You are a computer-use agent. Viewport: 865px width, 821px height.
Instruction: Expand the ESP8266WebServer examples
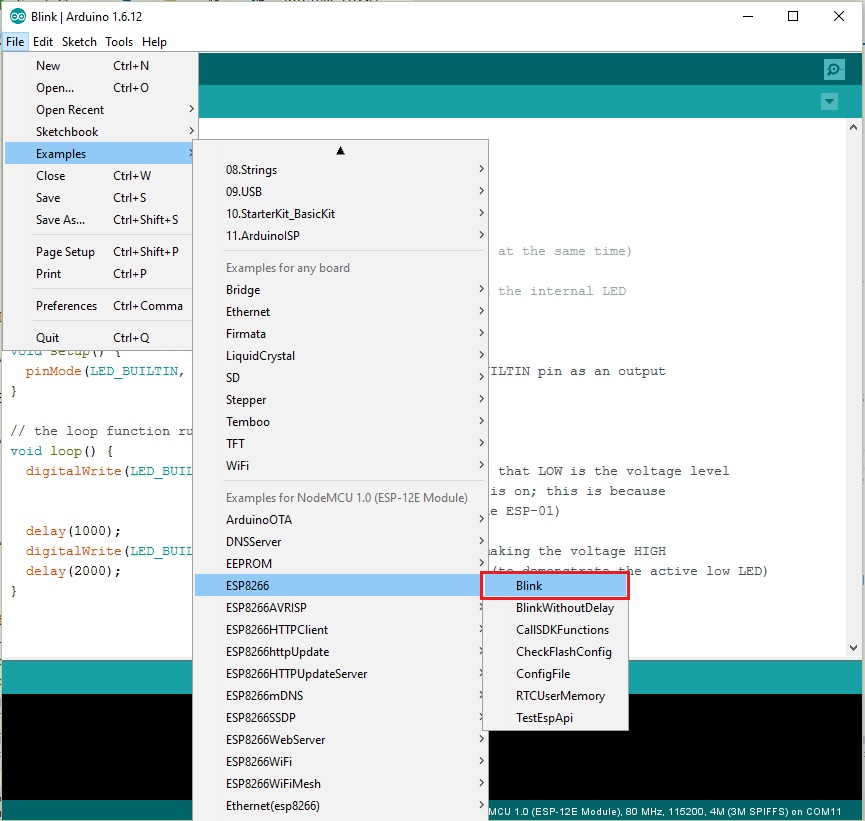(x=341, y=740)
